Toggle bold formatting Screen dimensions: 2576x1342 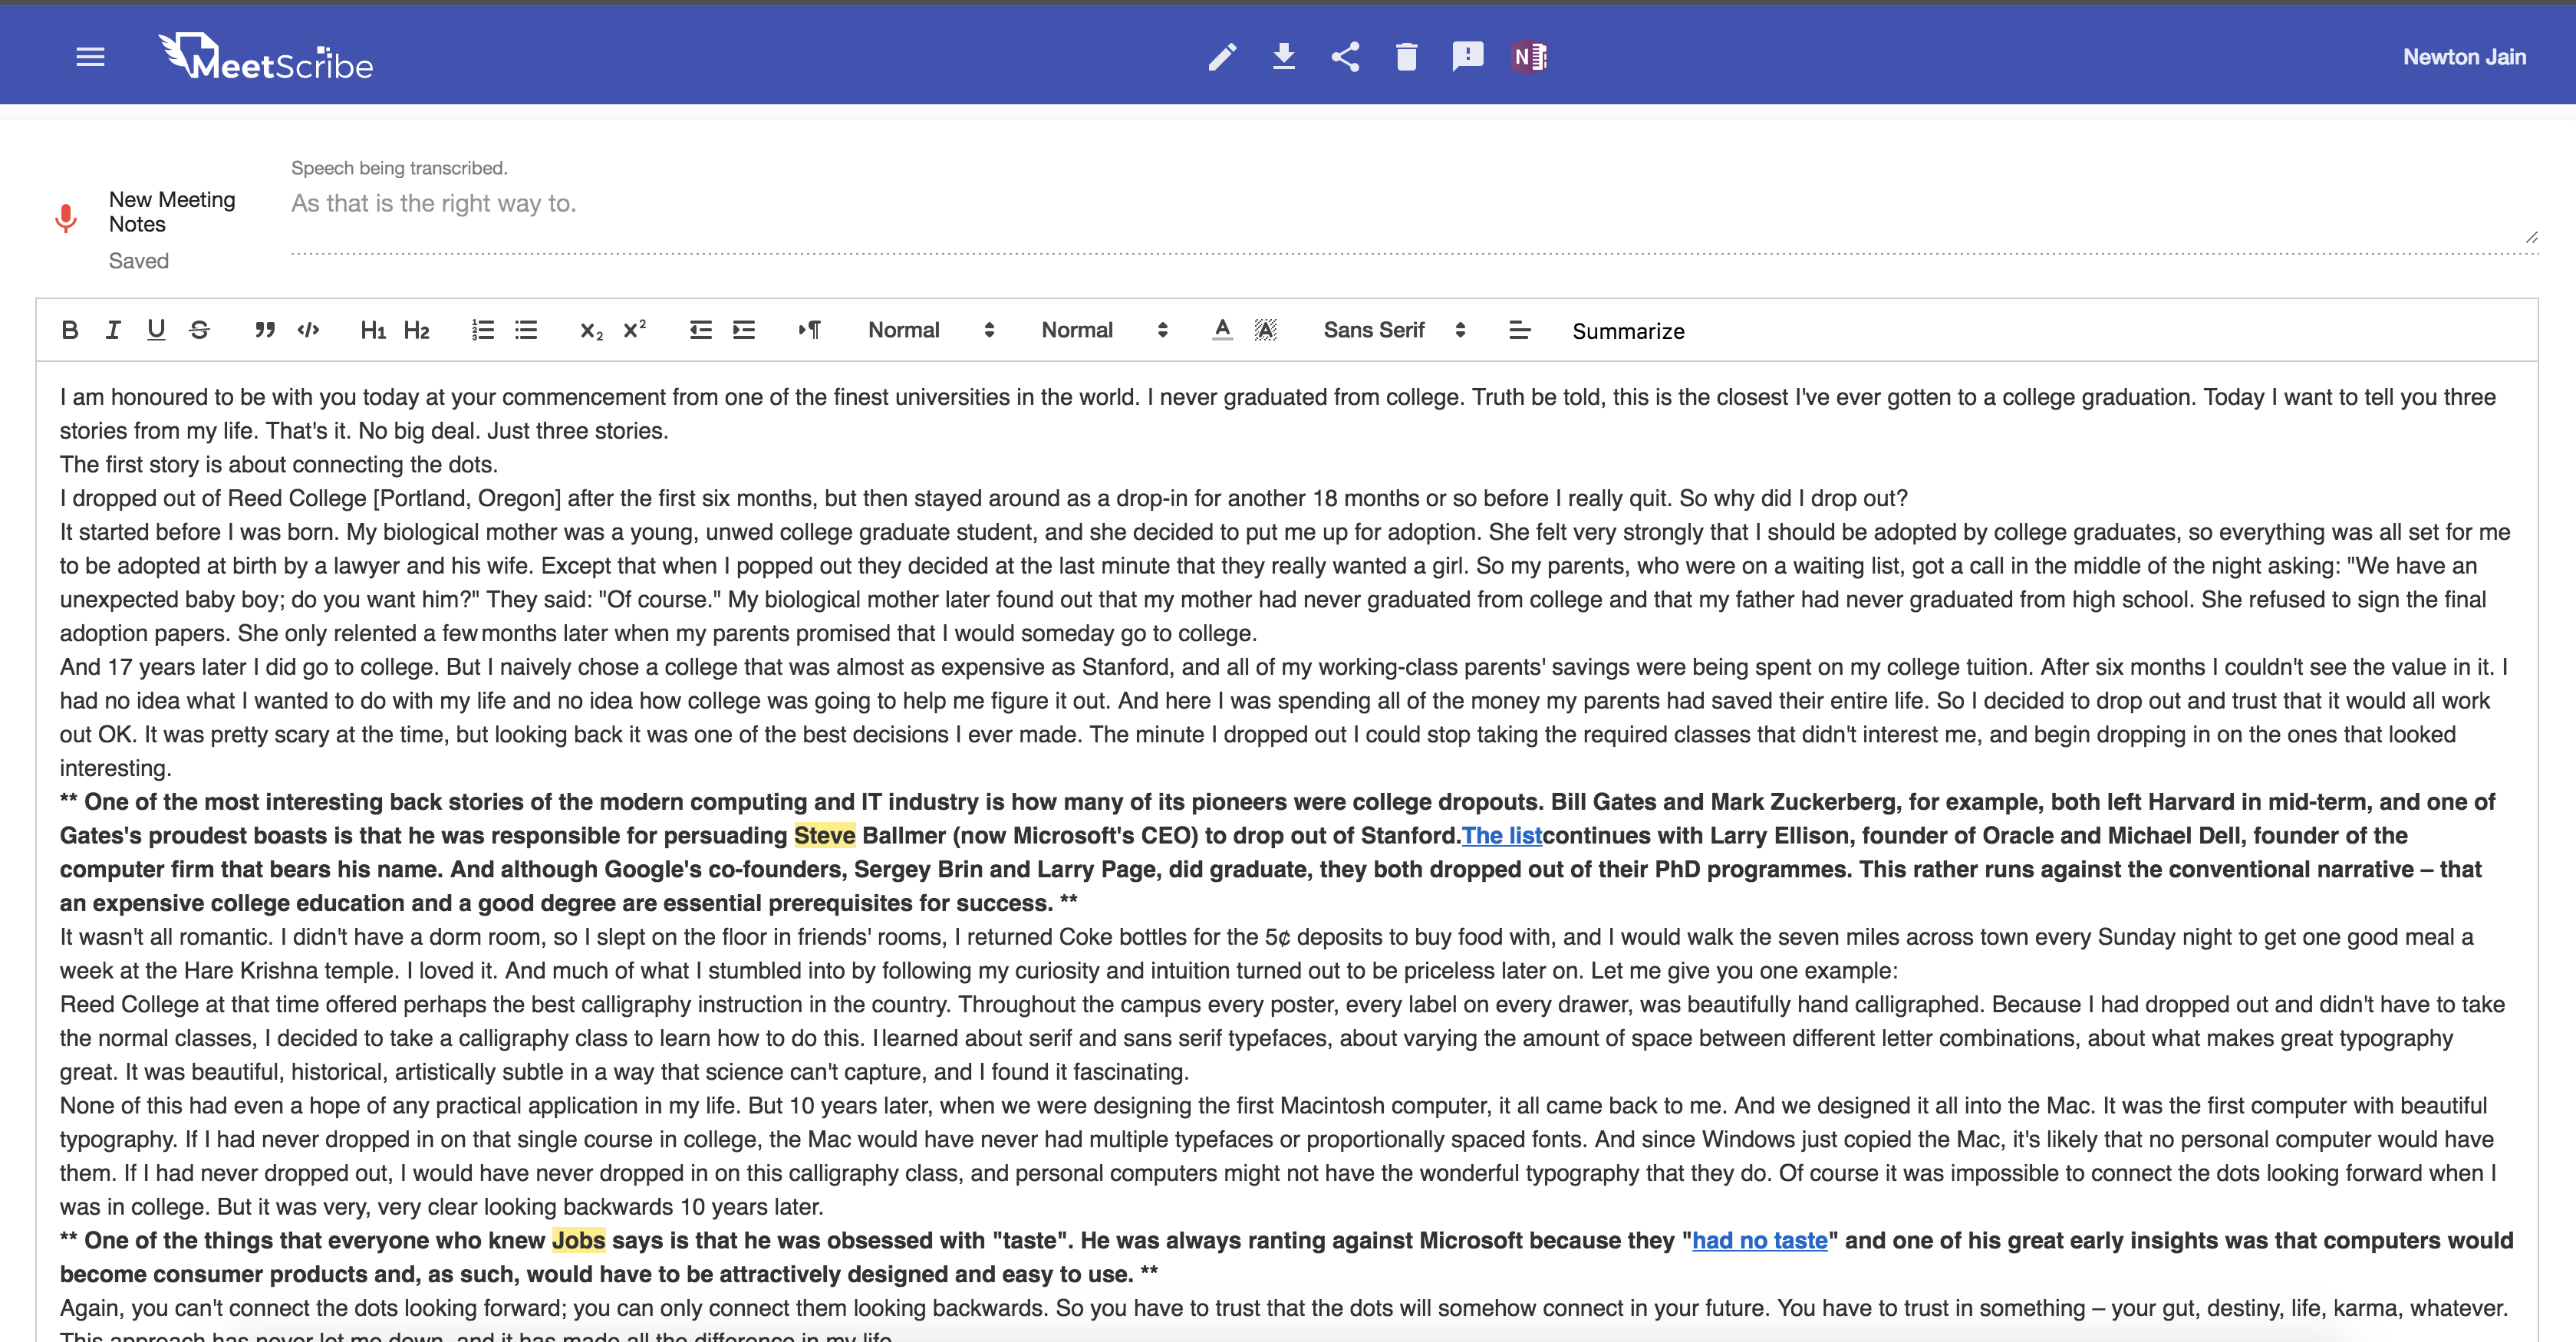click(x=69, y=330)
